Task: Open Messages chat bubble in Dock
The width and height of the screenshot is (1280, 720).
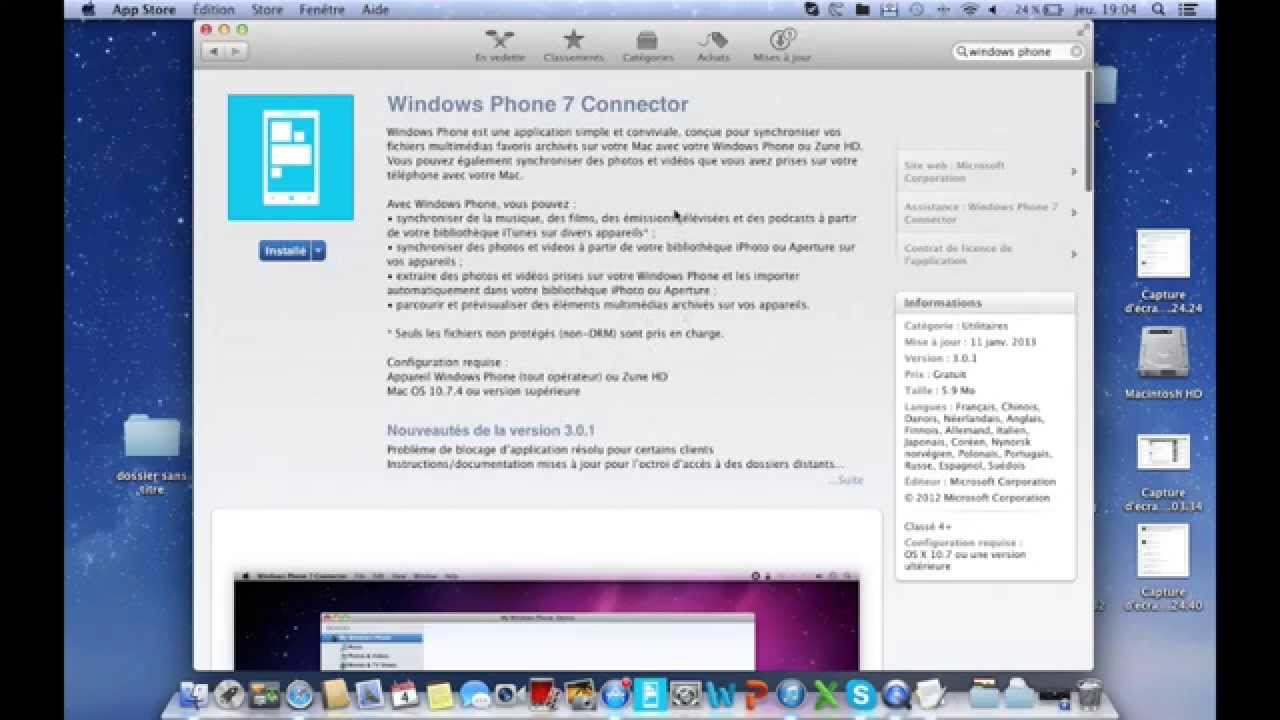Action: (475, 695)
